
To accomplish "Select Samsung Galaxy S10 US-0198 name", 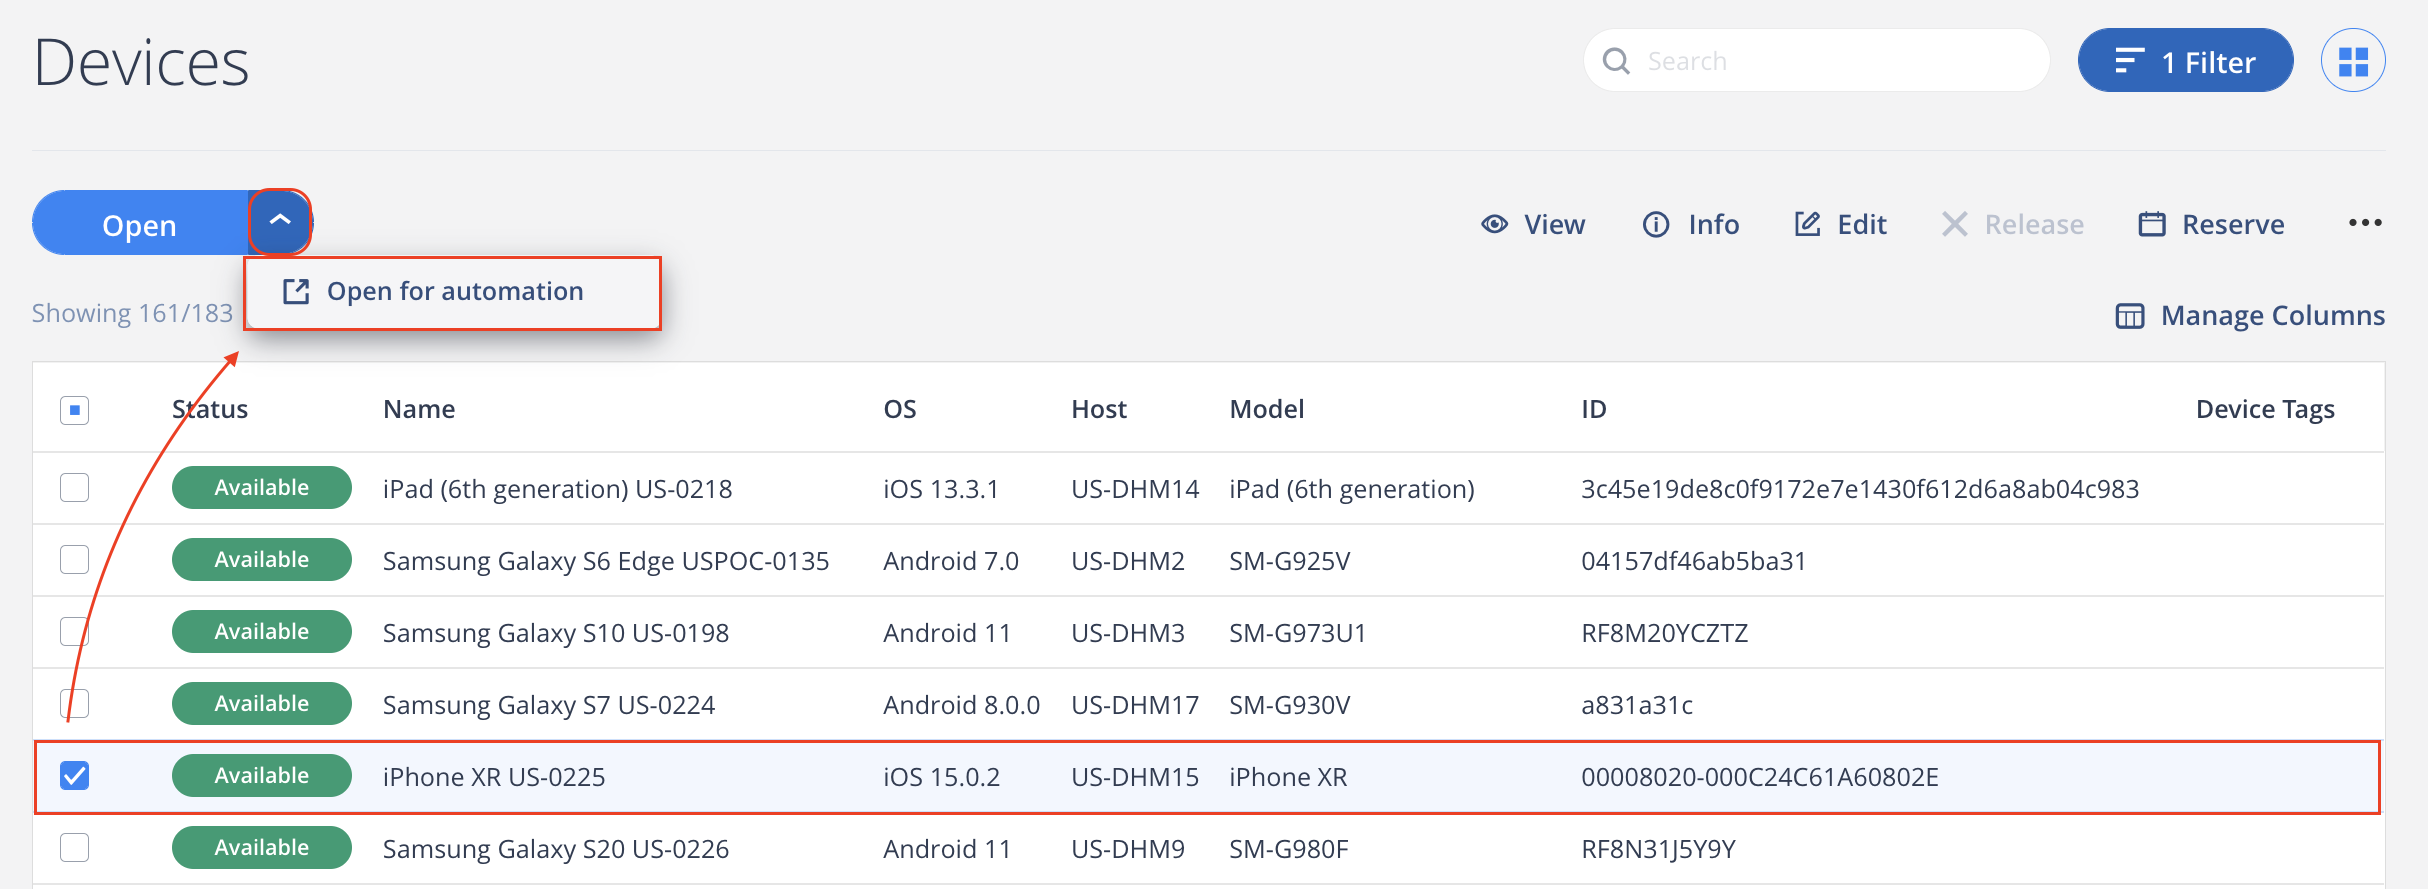I will pos(556,633).
